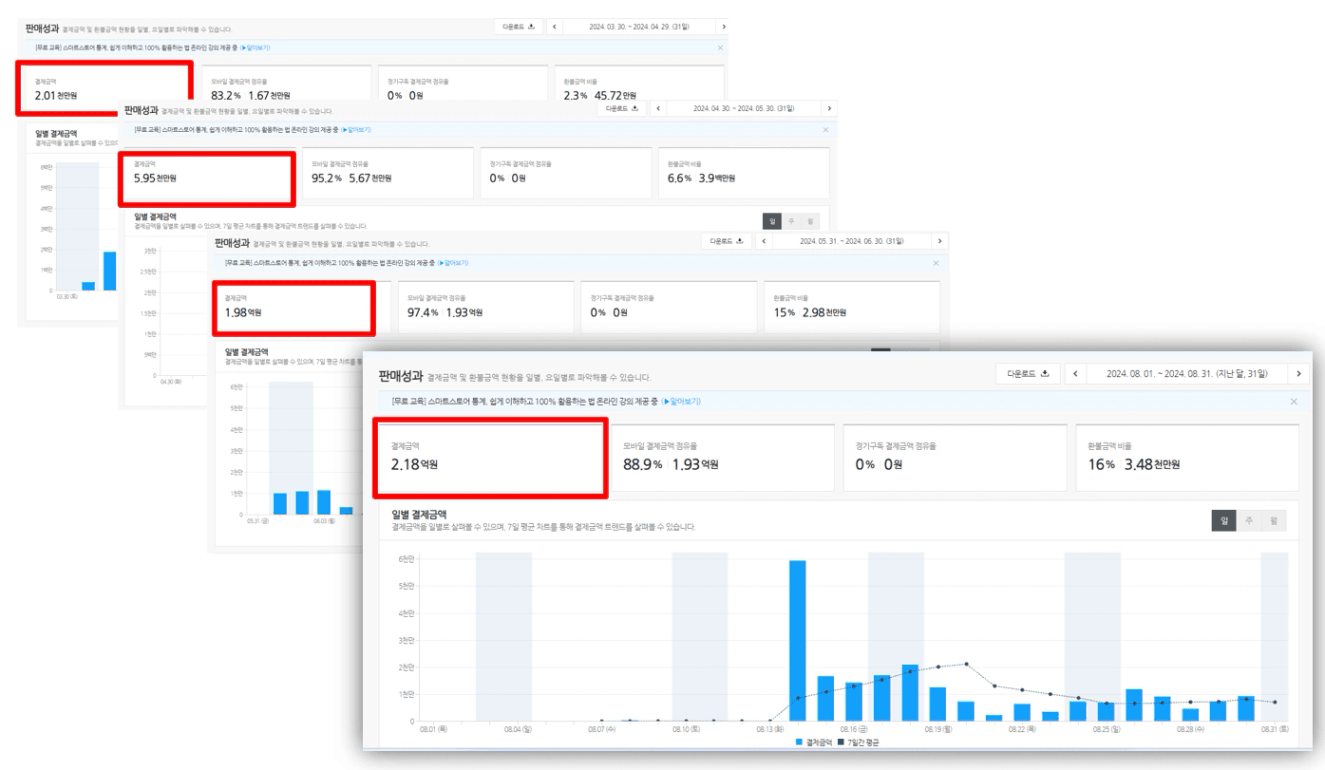Open 알아보기 link in August panel banner

coord(680,401)
